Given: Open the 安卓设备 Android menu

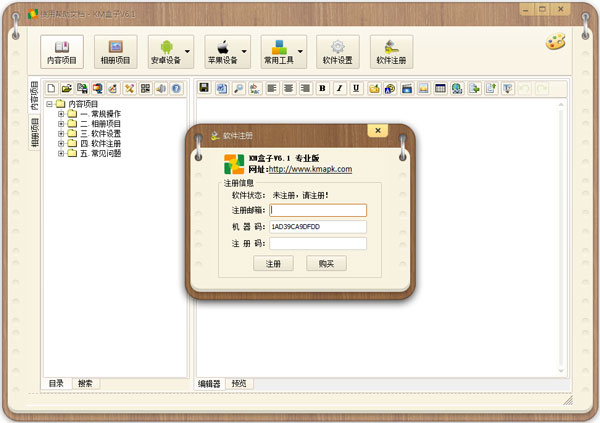Looking at the screenshot, I should 171,52.
